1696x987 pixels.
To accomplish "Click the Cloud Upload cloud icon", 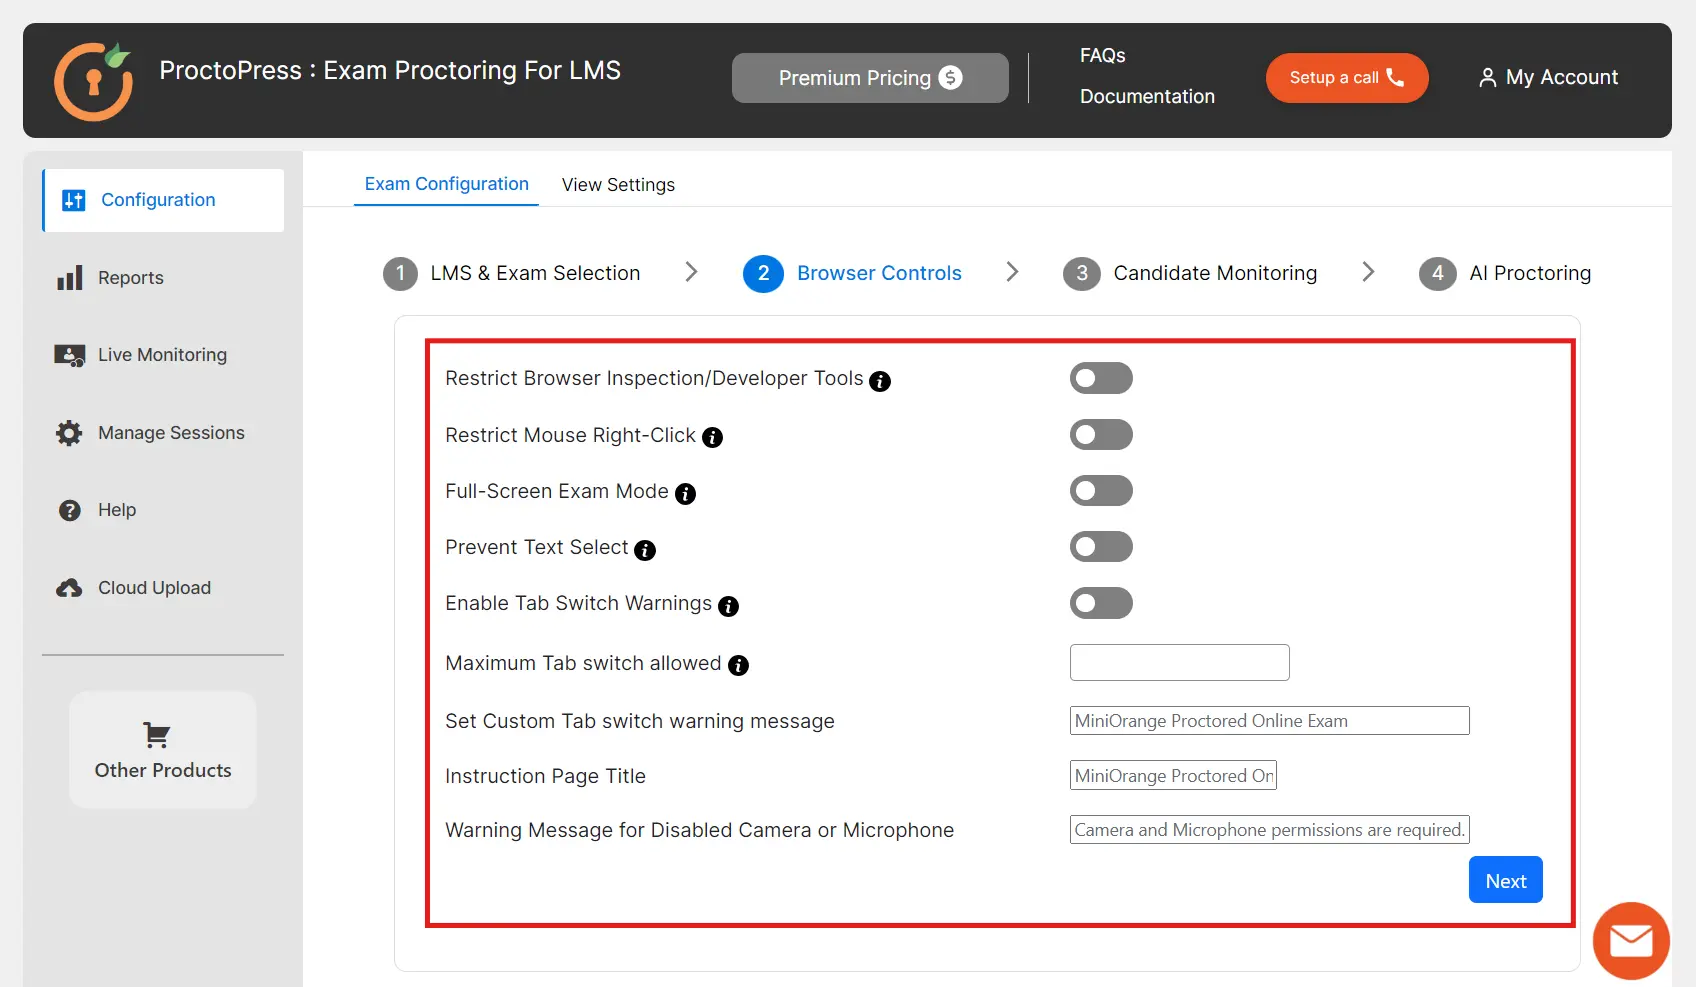I will tap(69, 588).
